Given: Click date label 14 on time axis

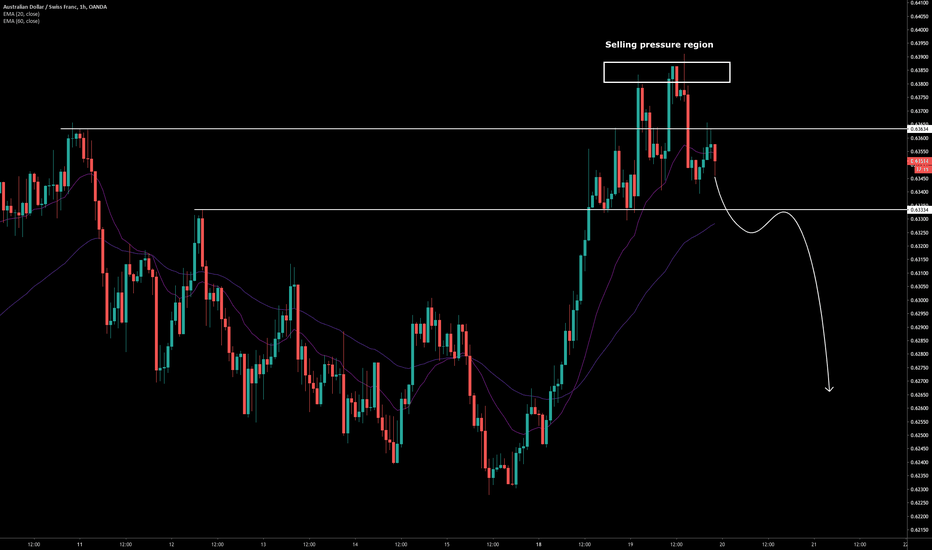Looking at the screenshot, I should (355, 544).
